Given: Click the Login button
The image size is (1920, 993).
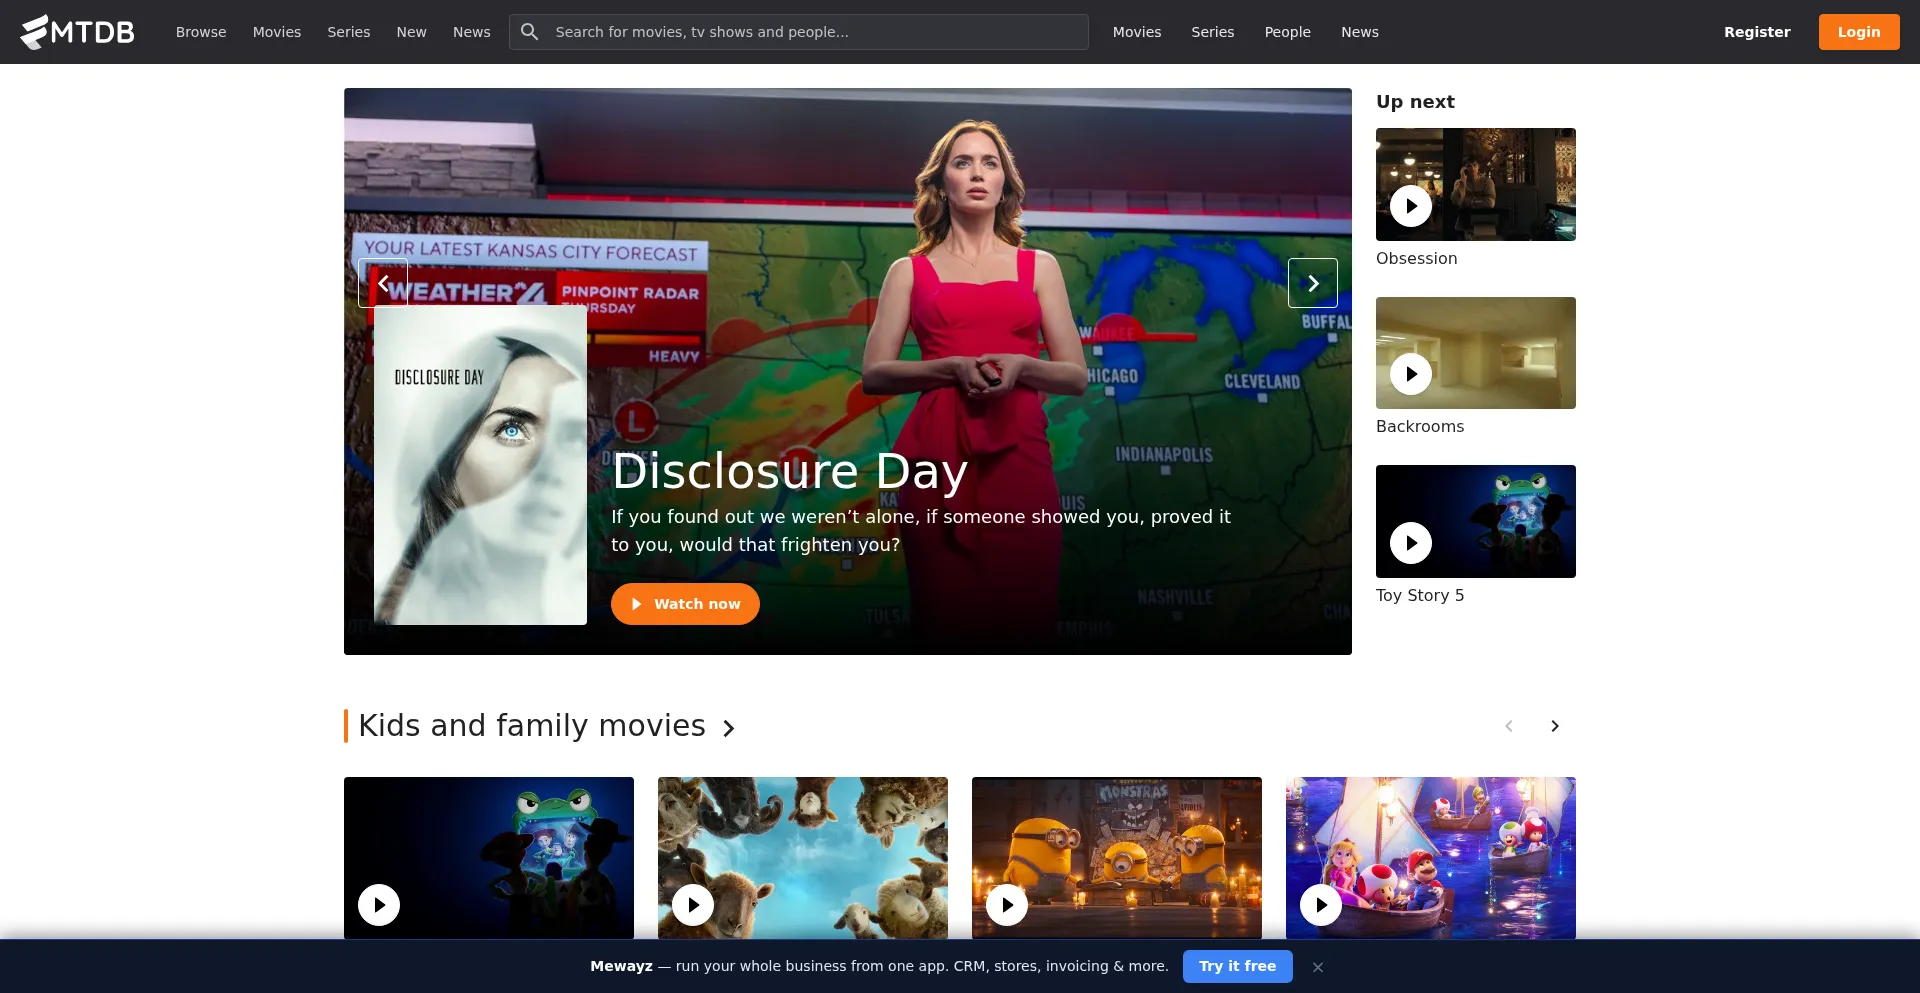Looking at the screenshot, I should [1859, 32].
